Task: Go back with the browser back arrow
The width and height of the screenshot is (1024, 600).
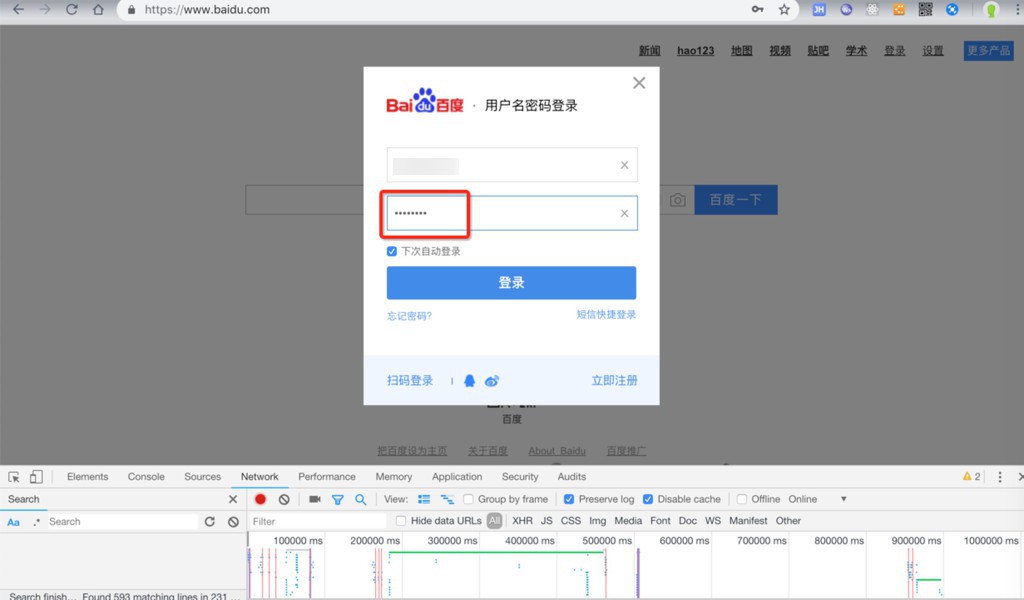Action: click(18, 9)
